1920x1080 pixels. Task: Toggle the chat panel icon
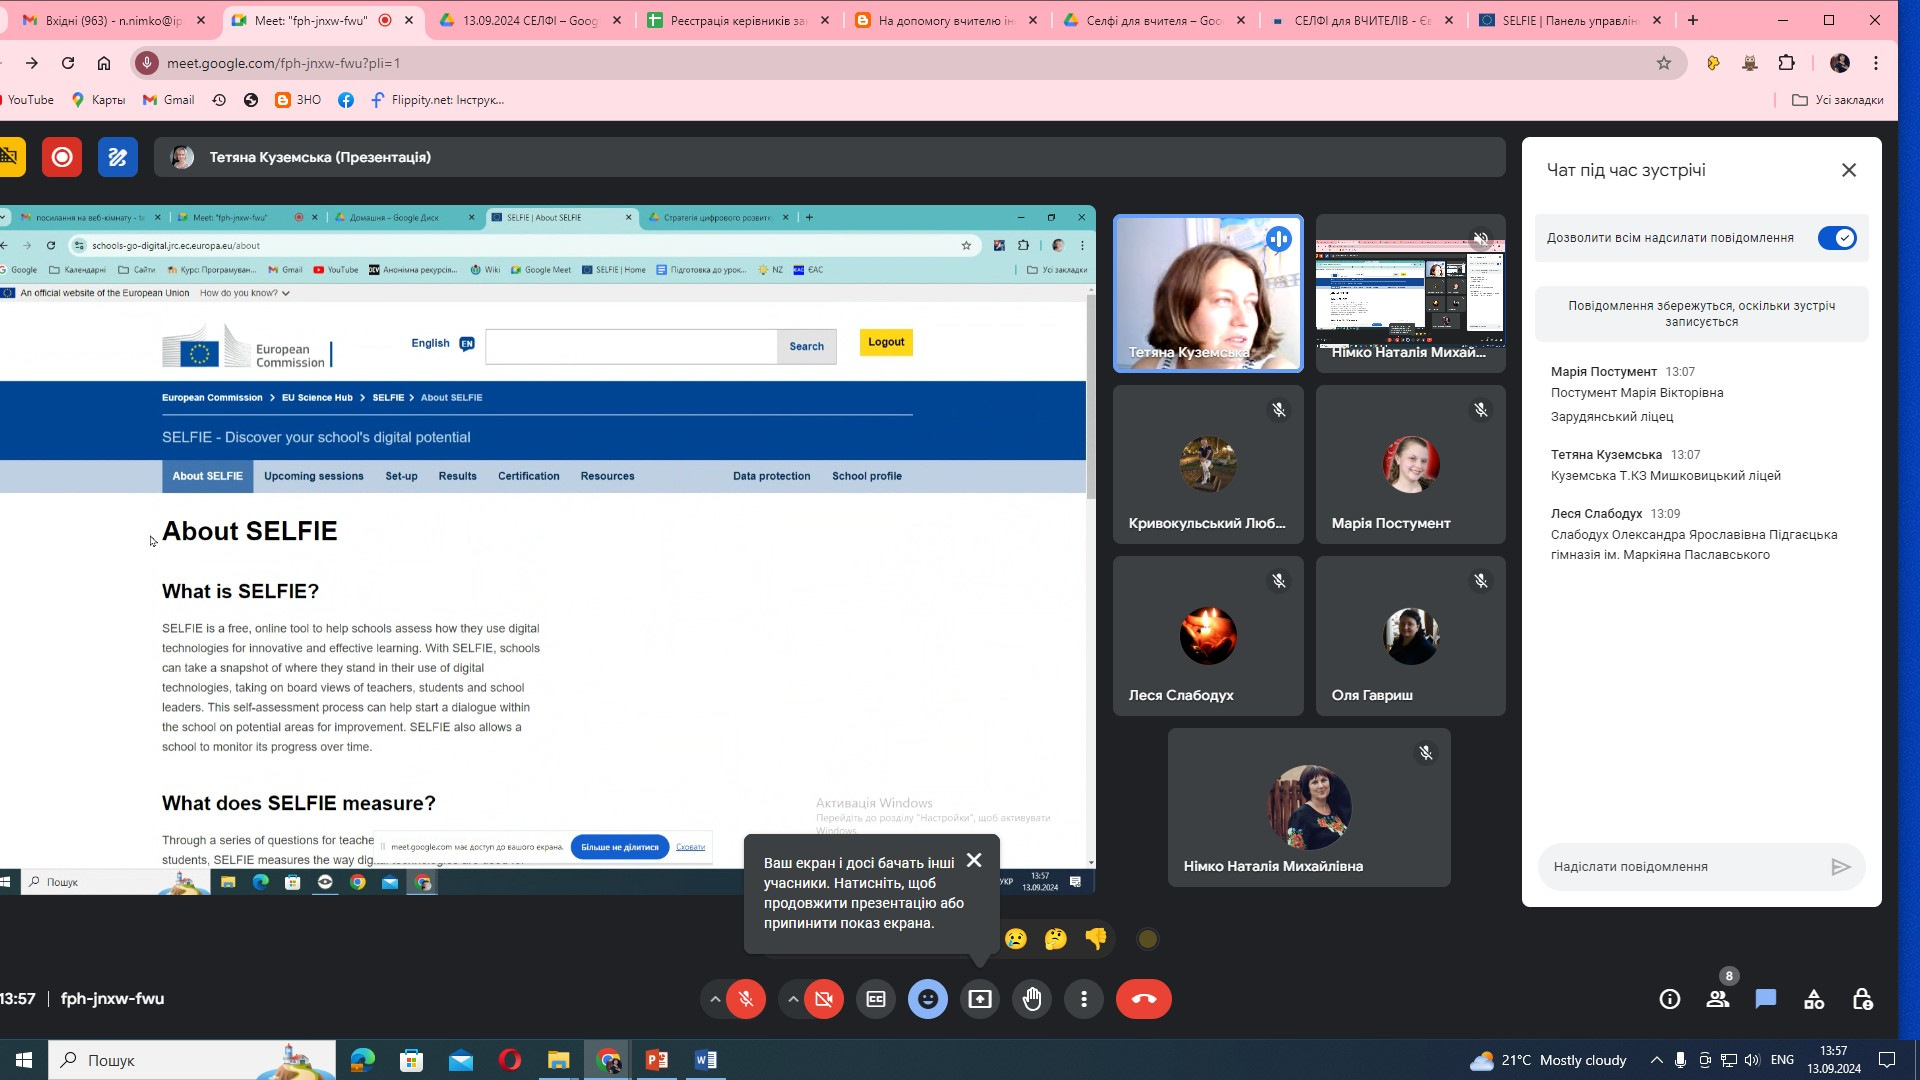[x=1766, y=999]
